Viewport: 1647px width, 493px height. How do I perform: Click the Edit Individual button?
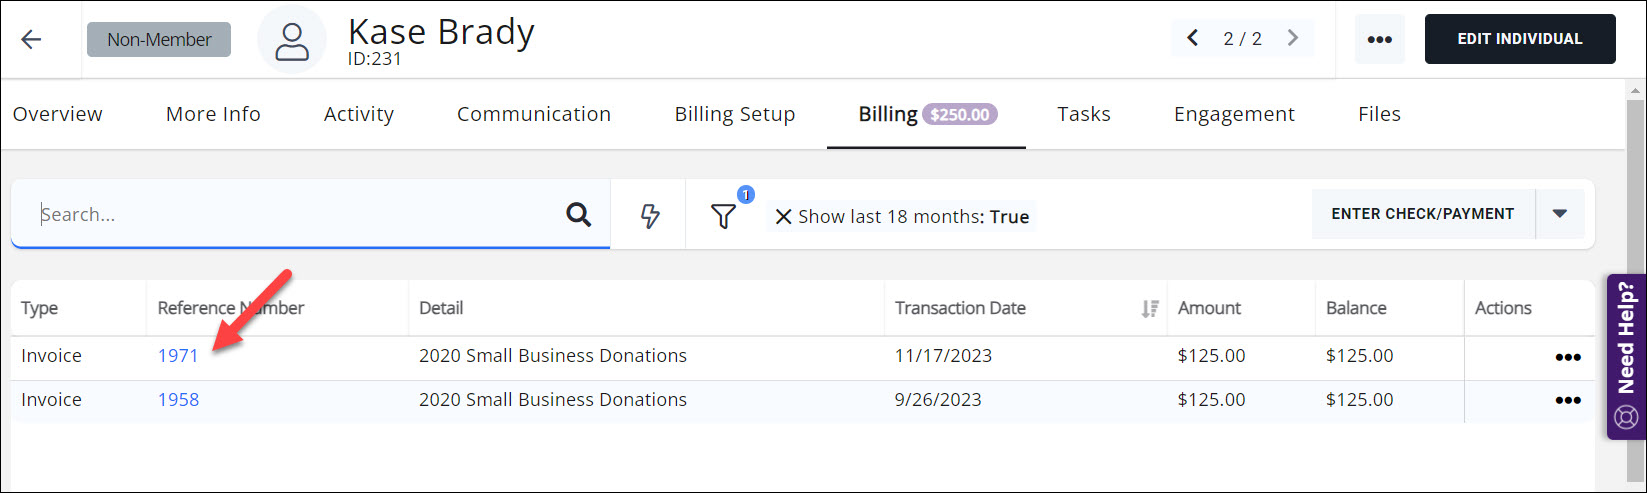[1519, 39]
